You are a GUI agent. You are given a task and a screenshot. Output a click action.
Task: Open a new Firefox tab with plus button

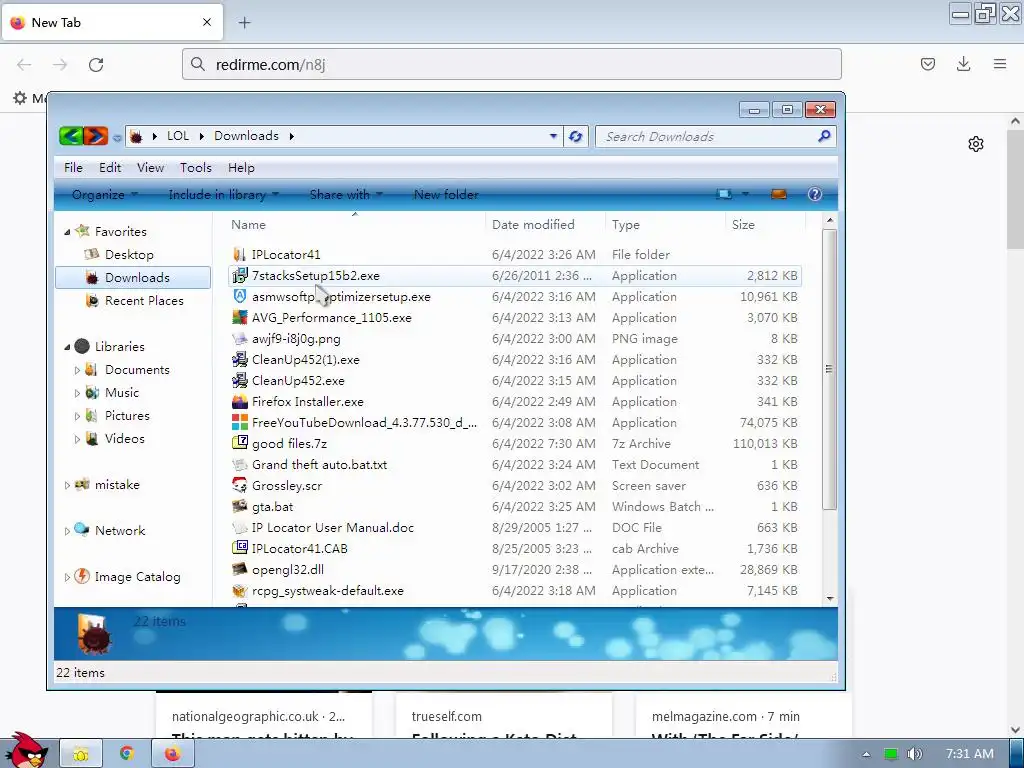point(244,22)
